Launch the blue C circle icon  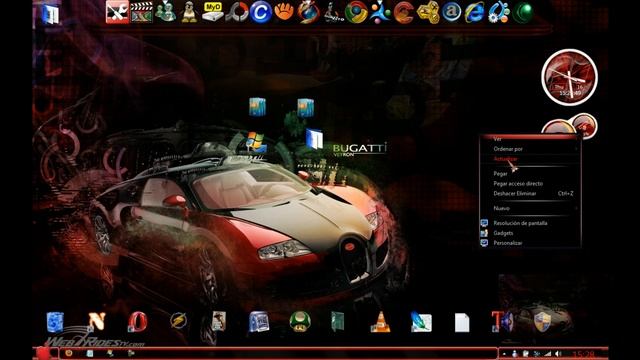(260, 12)
